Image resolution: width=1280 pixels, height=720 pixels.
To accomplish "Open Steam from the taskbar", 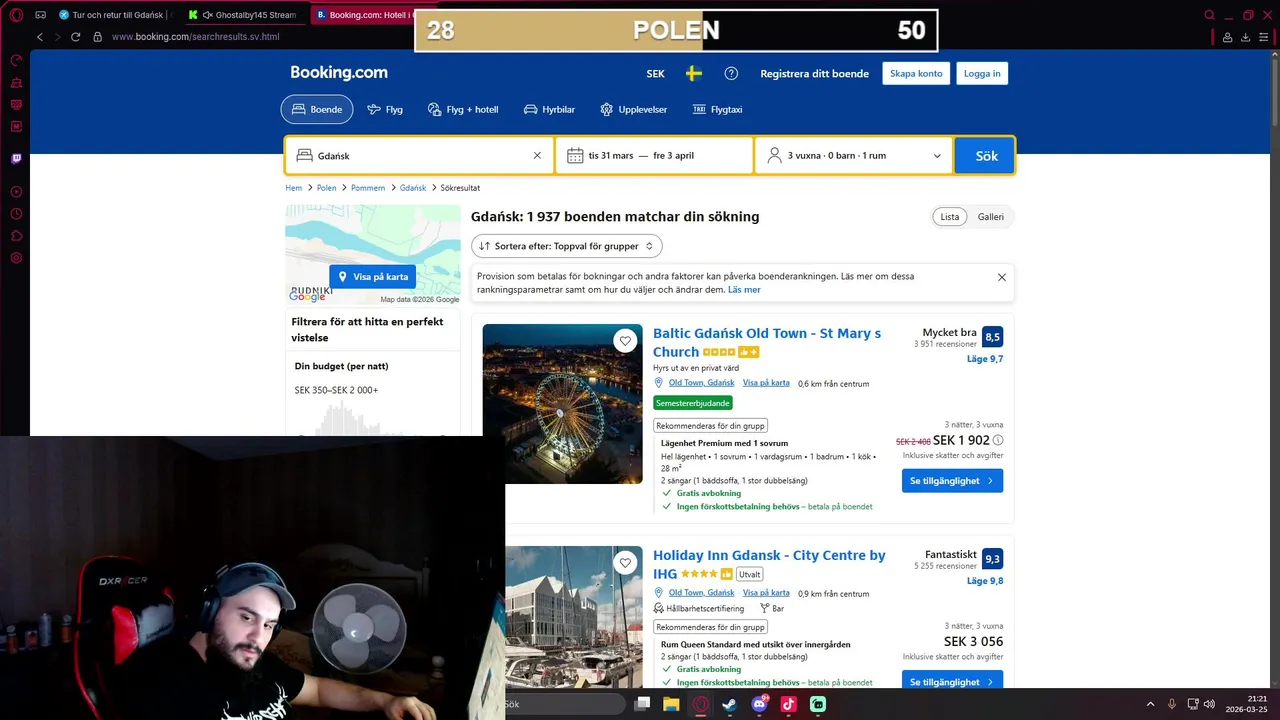I will coord(729,704).
